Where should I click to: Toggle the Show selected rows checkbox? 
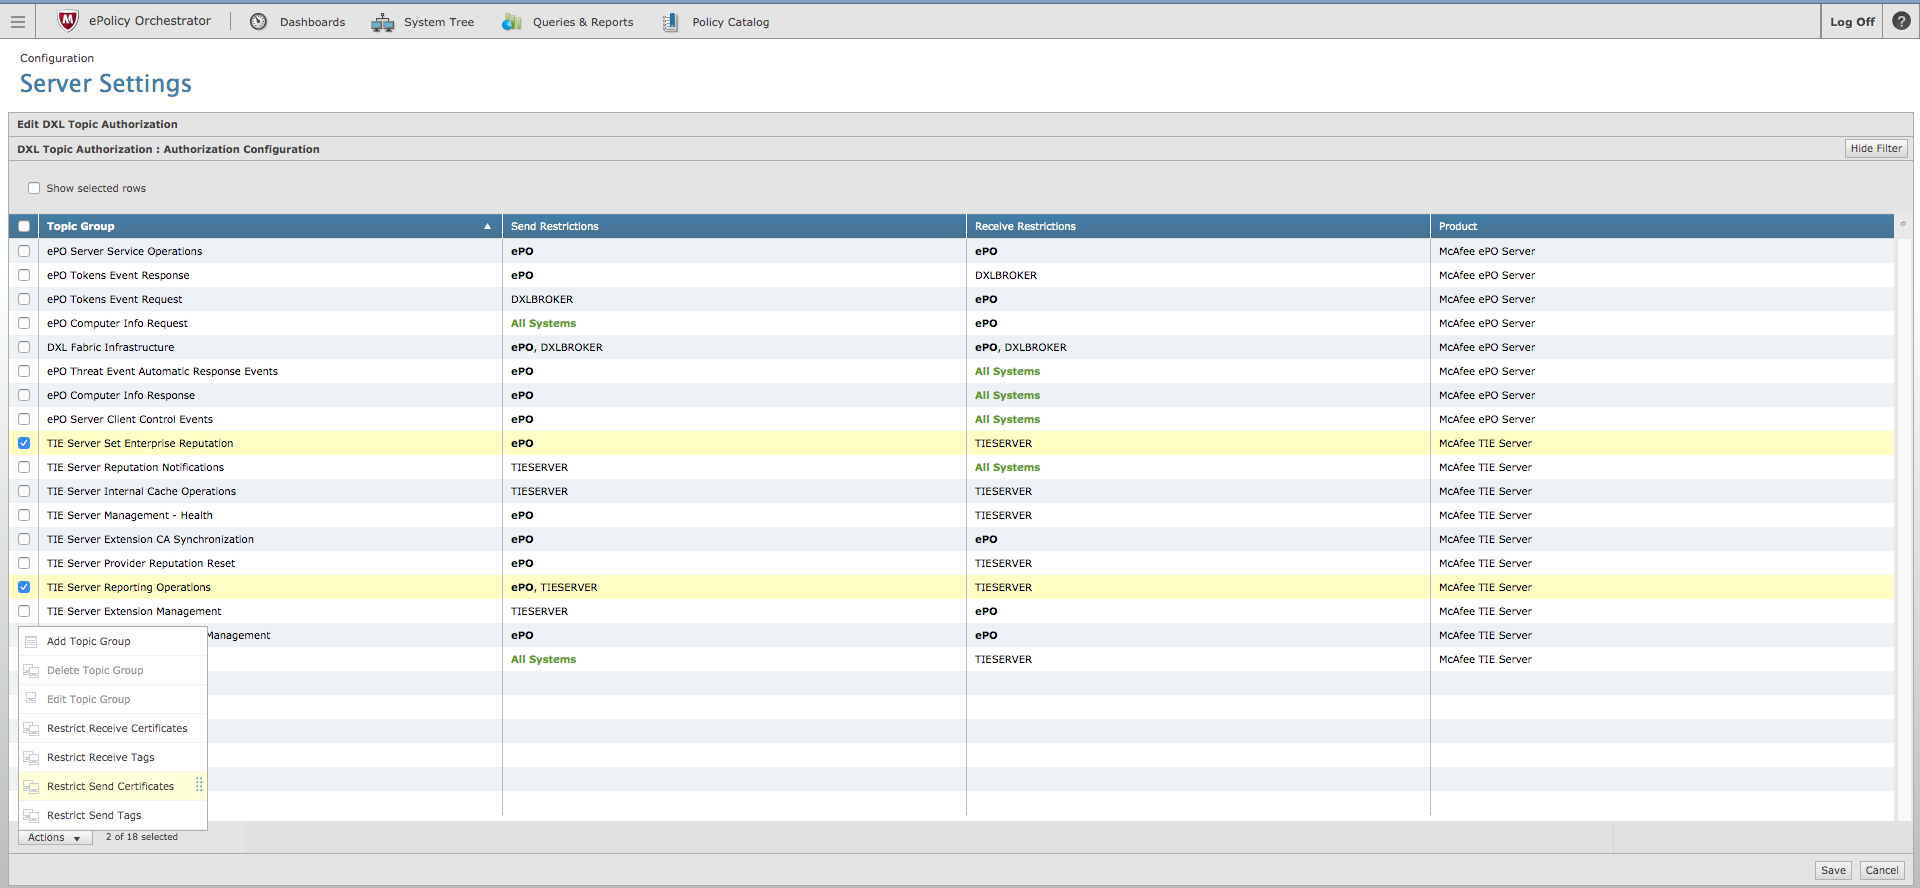point(34,188)
